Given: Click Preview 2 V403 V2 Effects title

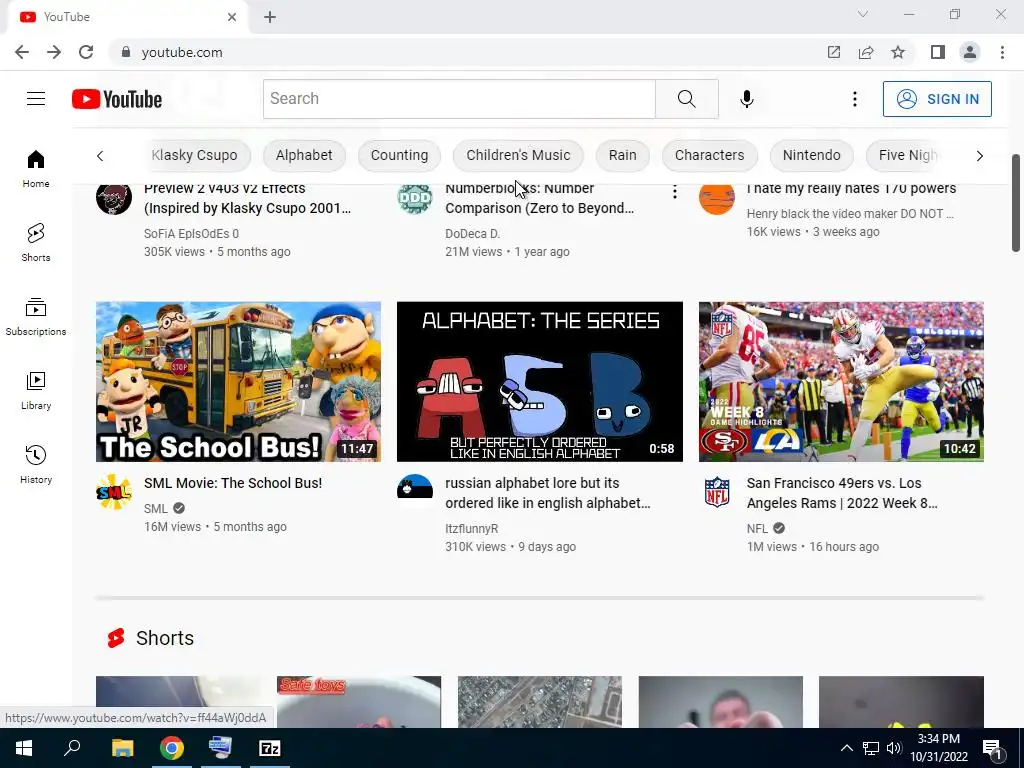Looking at the screenshot, I should pos(248,198).
